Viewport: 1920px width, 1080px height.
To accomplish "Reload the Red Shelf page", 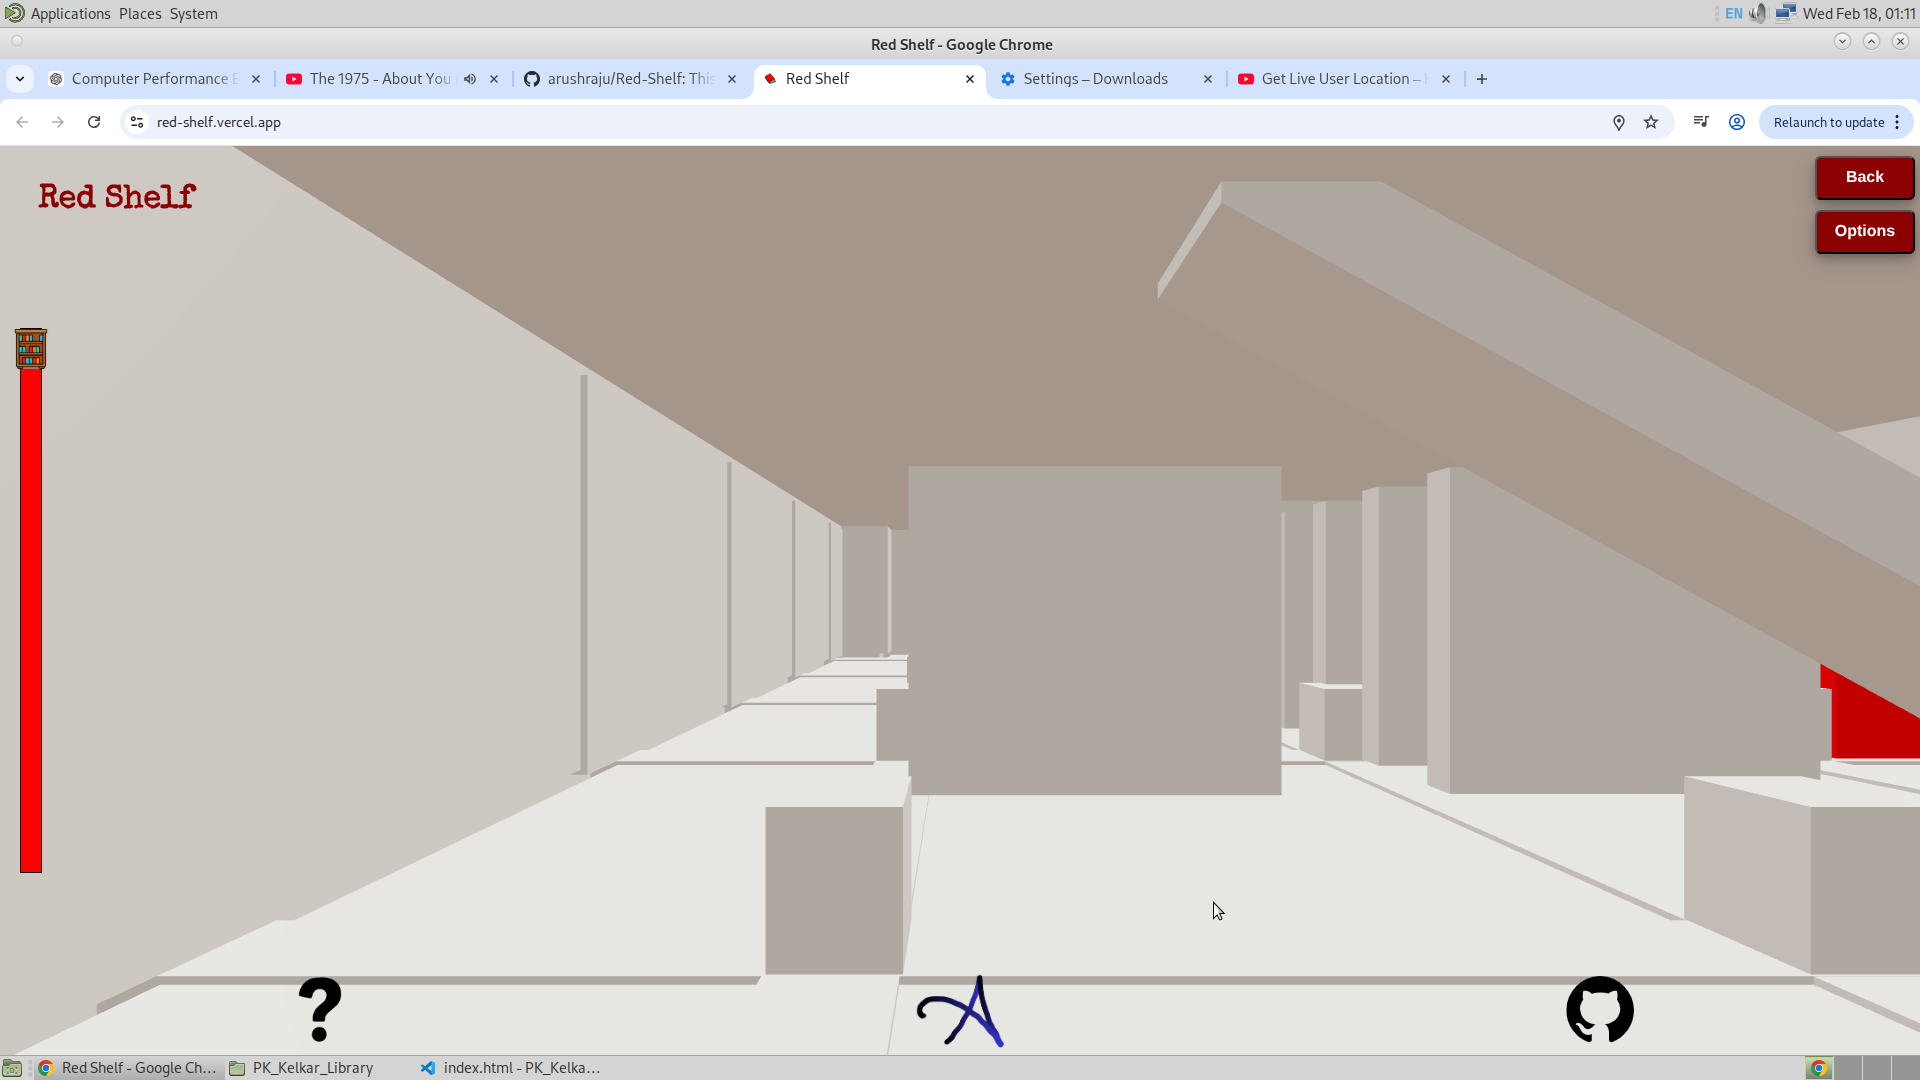I will (x=94, y=122).
